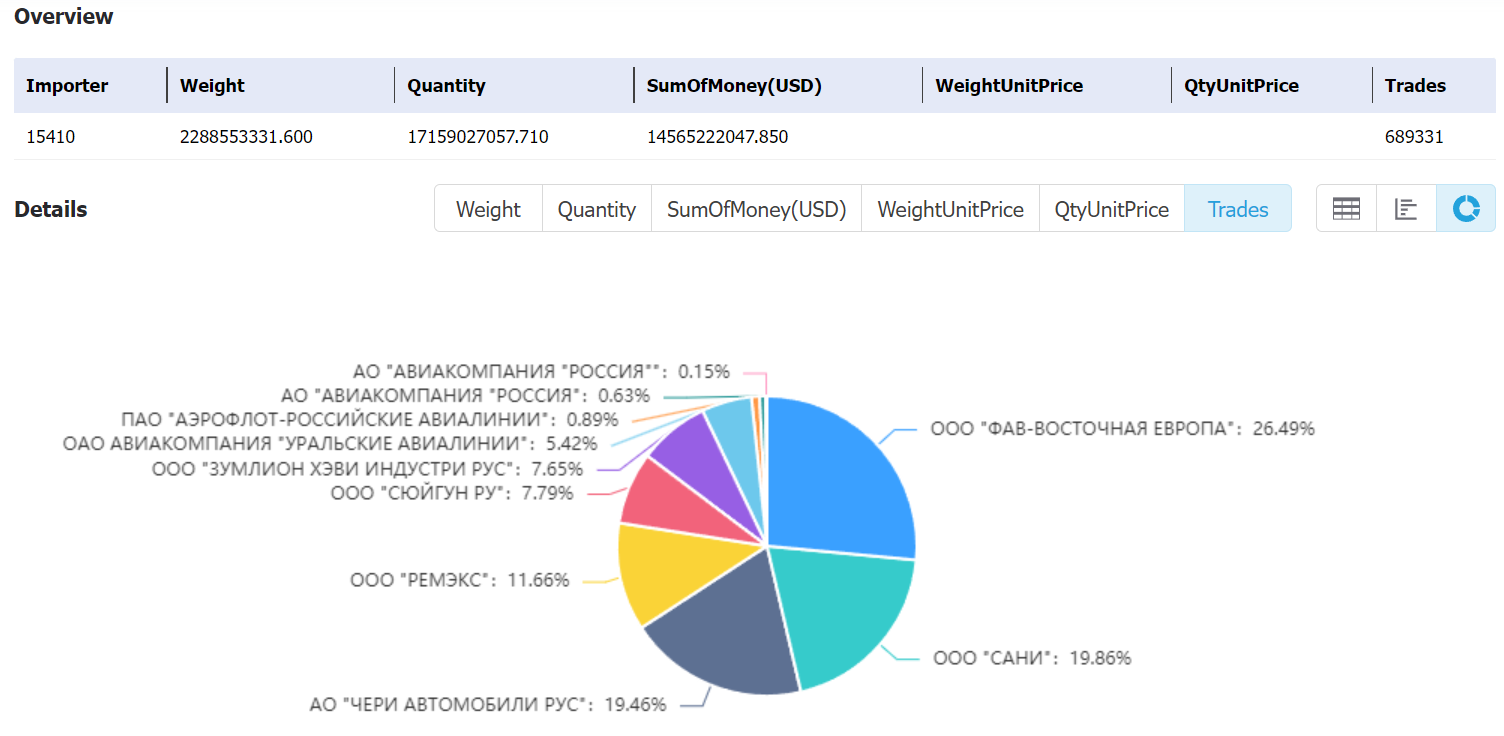This screenshot has height=736, width=1504.
Task: Click money value 14565222047.850
Action: pyautogui.click(x=717, y=137)
